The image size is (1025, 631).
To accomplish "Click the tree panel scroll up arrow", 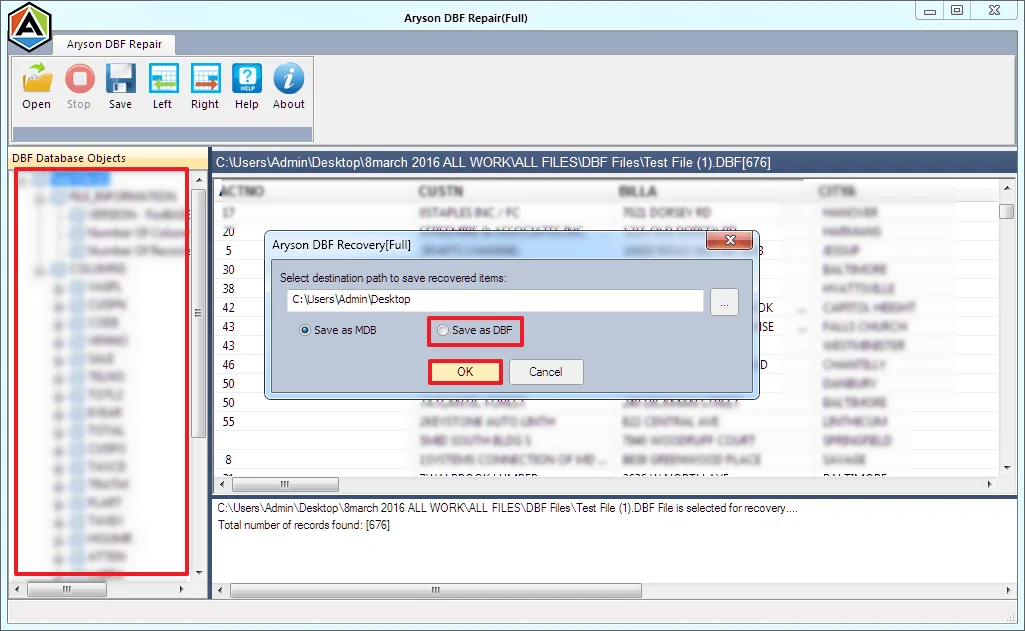I will point(199,180).
